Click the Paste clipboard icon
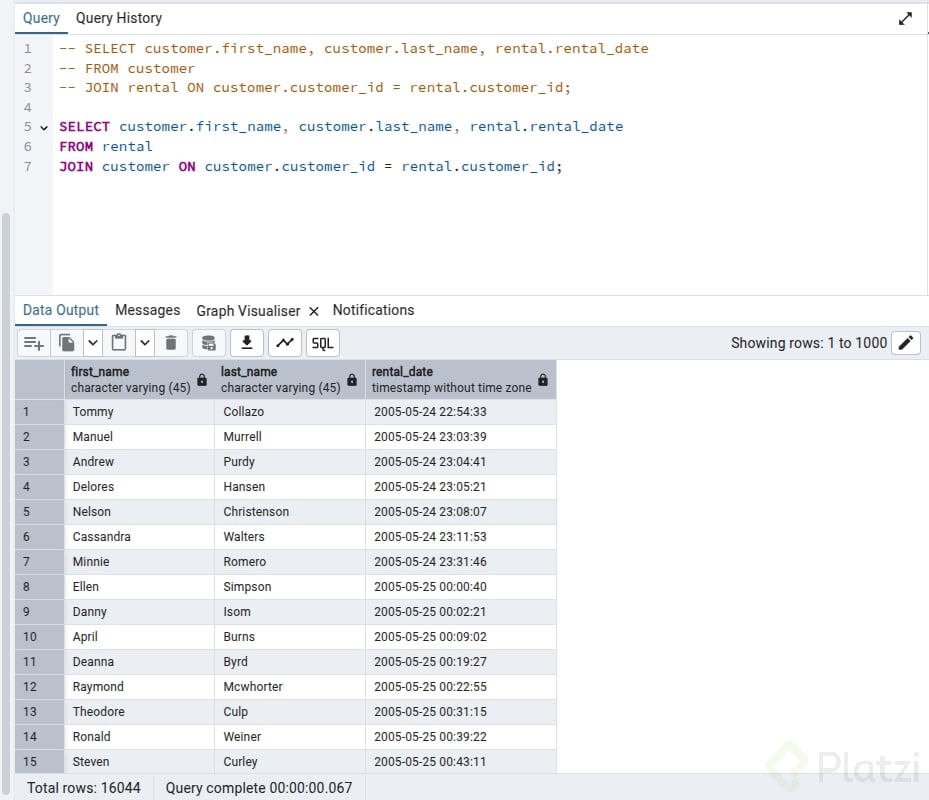Screen dimensions: 929x800 pyautogui.click(x=119, y=343)
